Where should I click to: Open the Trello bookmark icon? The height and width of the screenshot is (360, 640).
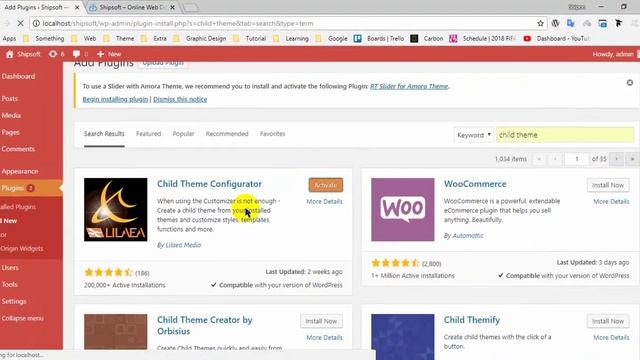(358, 38)
